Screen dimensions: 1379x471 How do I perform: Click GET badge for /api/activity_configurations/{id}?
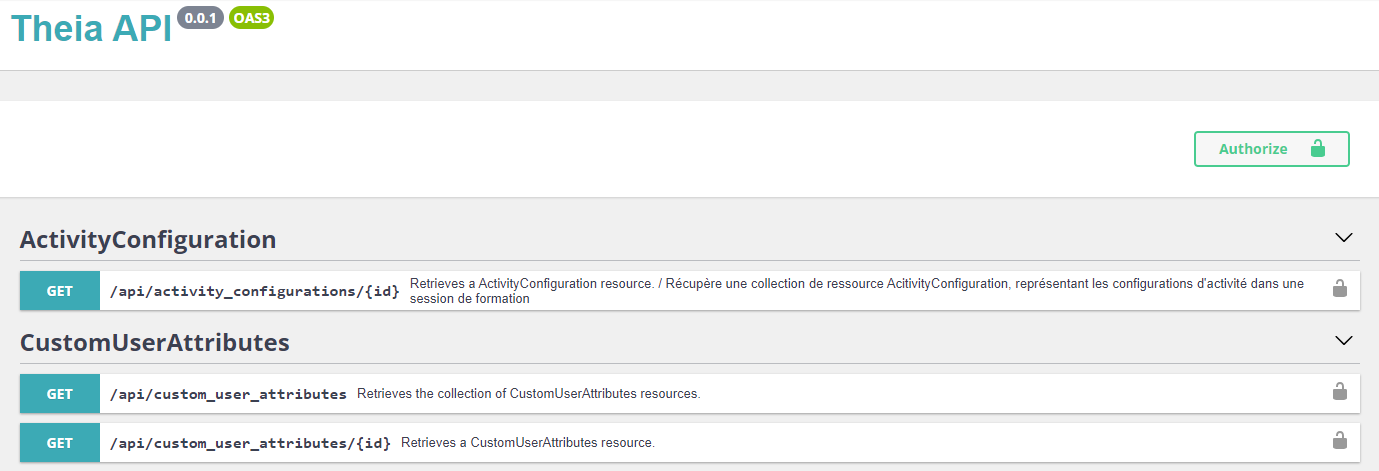(60, 291)
